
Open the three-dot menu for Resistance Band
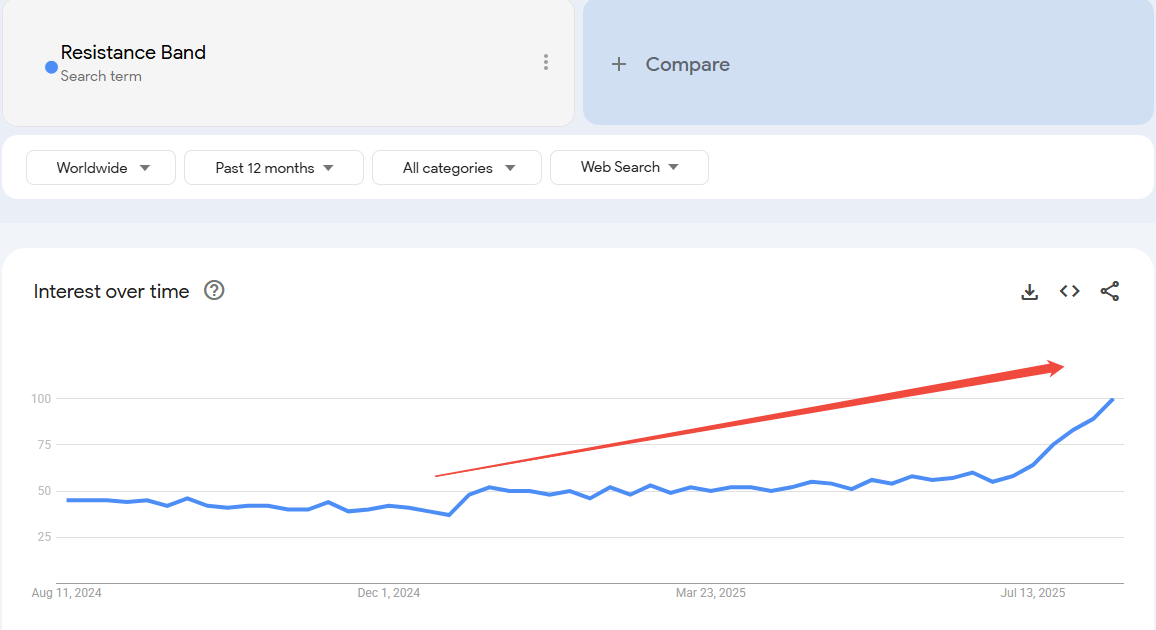(546, 61)
